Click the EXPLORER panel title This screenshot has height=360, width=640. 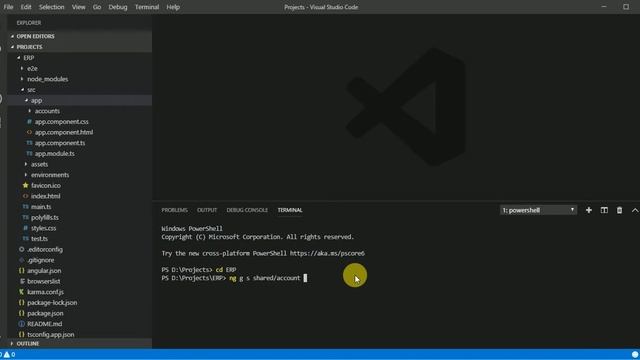click(x=29, y=23)
